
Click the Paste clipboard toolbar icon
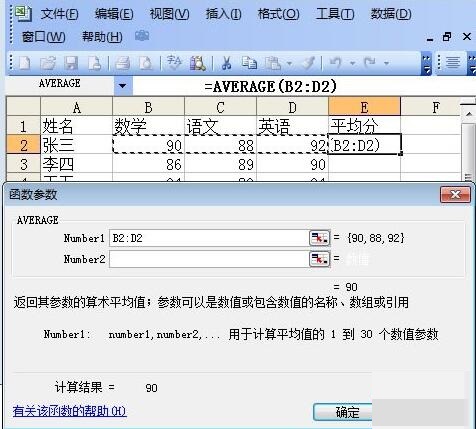pos(273,63)
